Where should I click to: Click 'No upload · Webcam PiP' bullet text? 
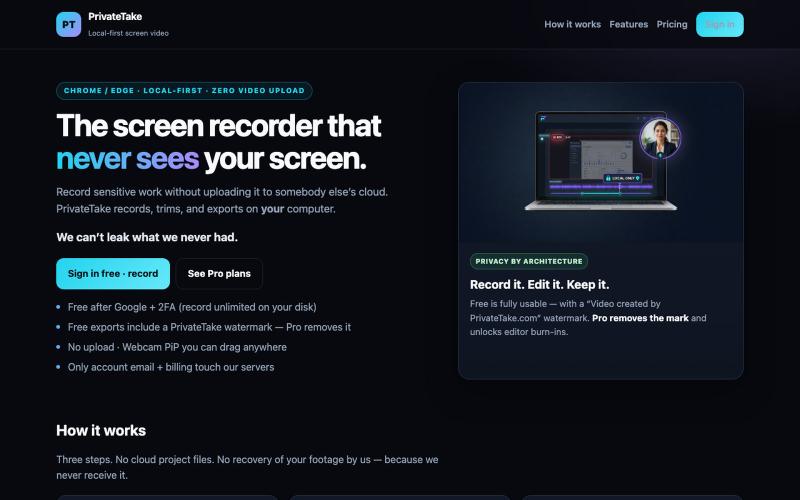coord(177,347)
